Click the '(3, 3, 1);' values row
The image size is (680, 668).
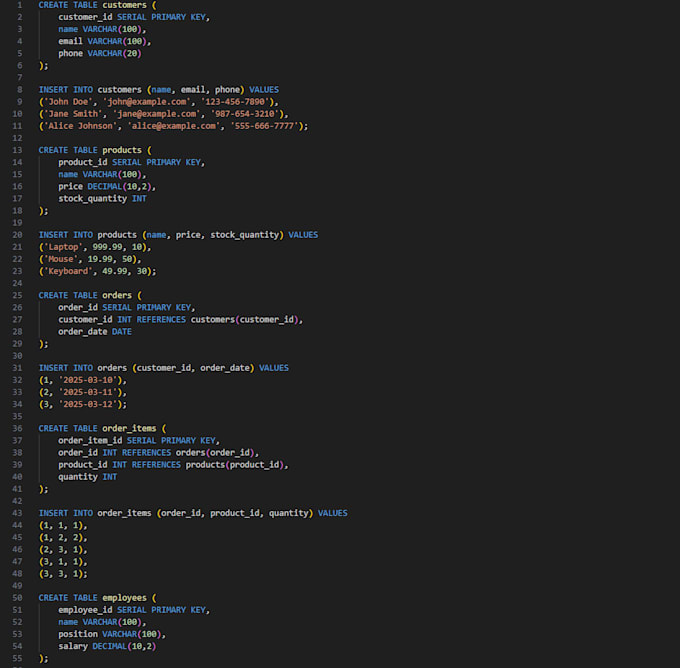click(x=63, y=574)
